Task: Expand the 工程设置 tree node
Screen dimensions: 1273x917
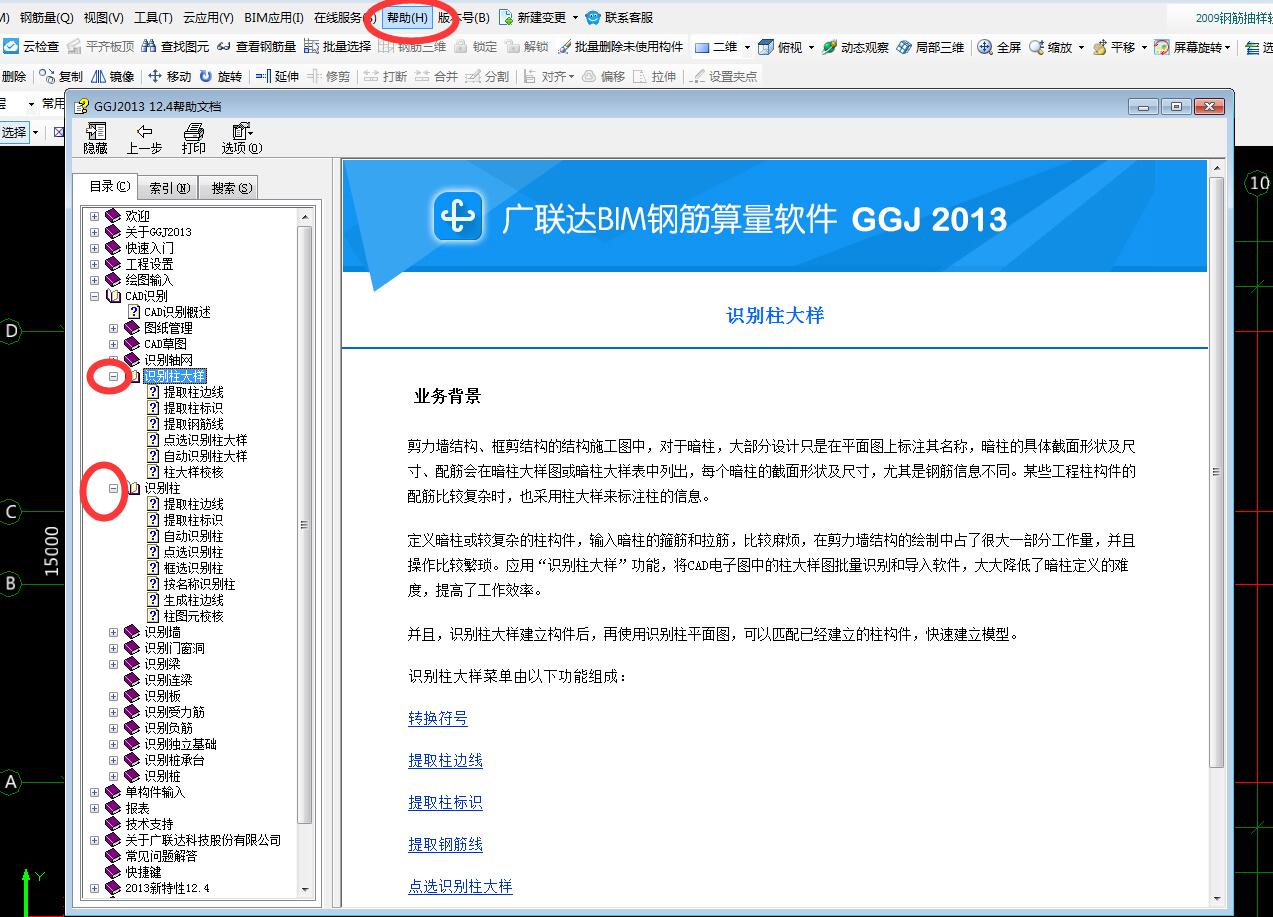Action: [x=95, y=264]
